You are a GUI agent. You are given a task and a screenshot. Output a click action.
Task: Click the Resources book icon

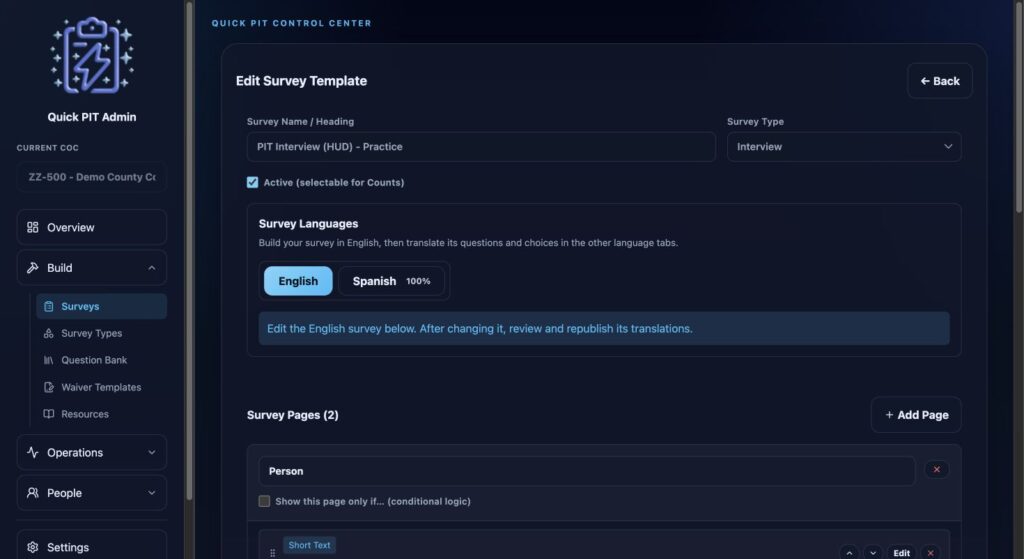click(48, 414)
